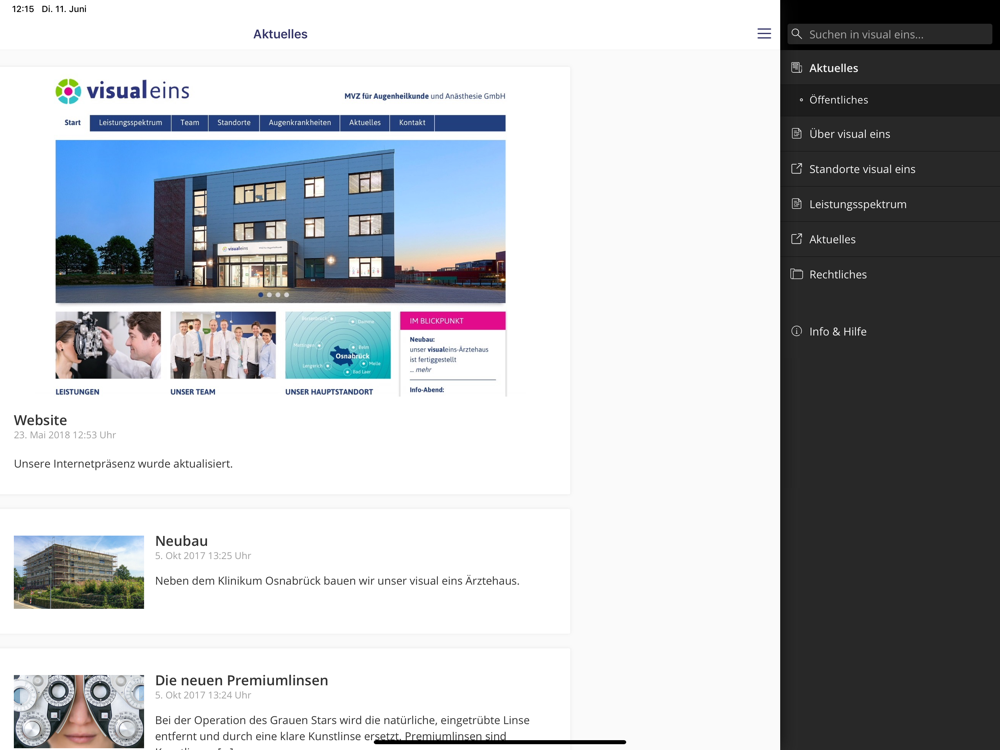Screen dimensions: 1000x750
Task: Open the hamburger menu icon
Action: 764,34
